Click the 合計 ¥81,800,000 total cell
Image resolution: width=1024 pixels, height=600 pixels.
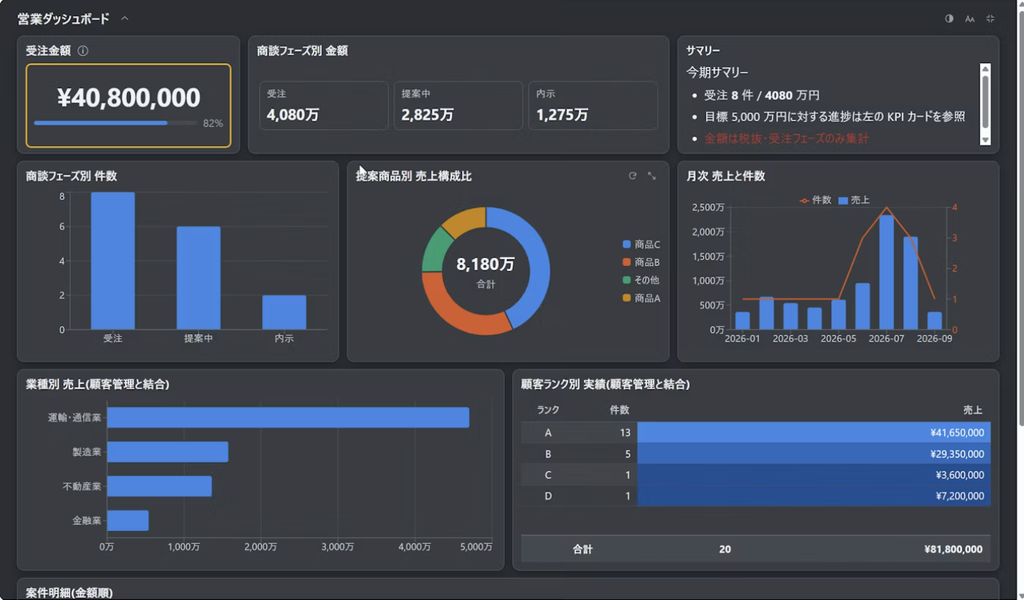pos(953,549)
